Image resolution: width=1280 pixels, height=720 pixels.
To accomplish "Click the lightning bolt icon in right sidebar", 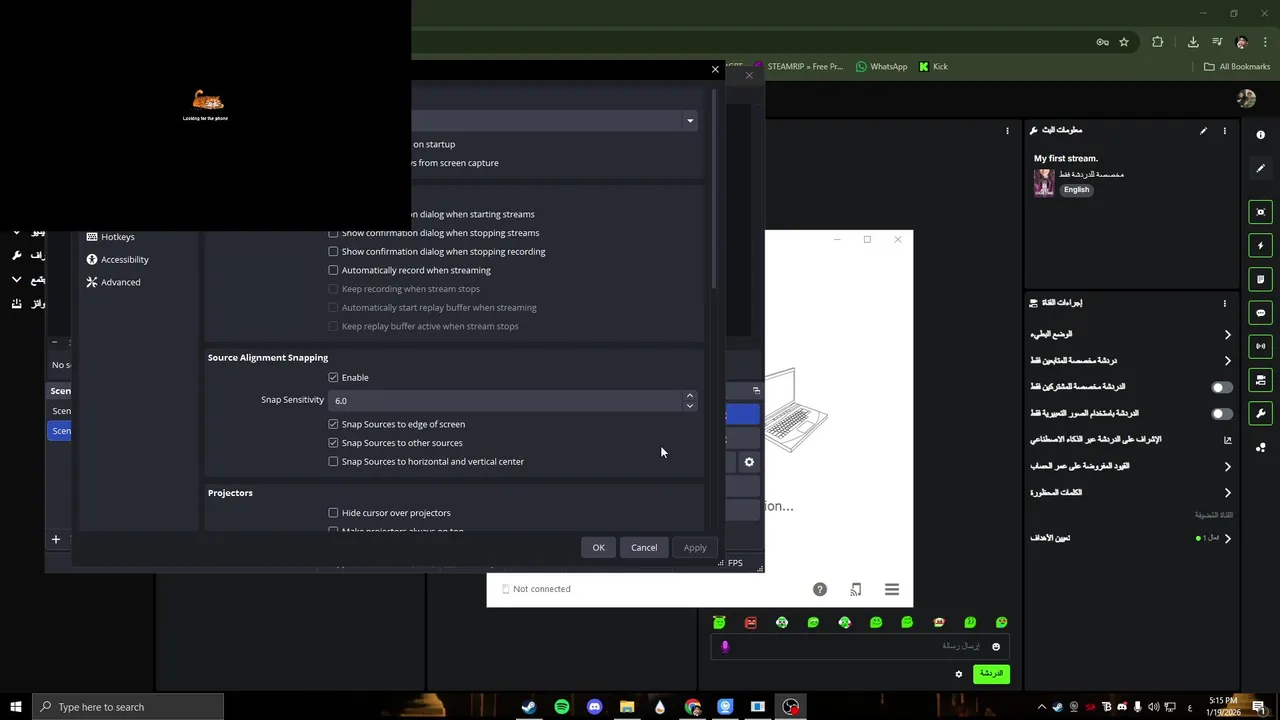I will [x=1260, y=246].
